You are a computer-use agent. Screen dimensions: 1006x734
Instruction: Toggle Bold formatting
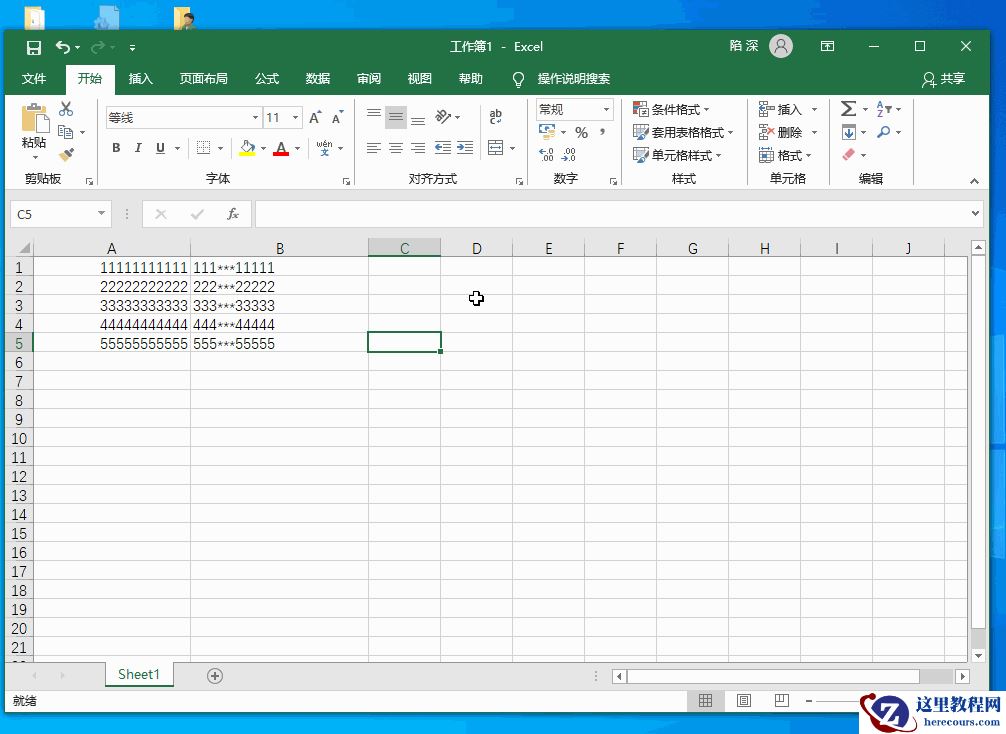click(116, 148)
